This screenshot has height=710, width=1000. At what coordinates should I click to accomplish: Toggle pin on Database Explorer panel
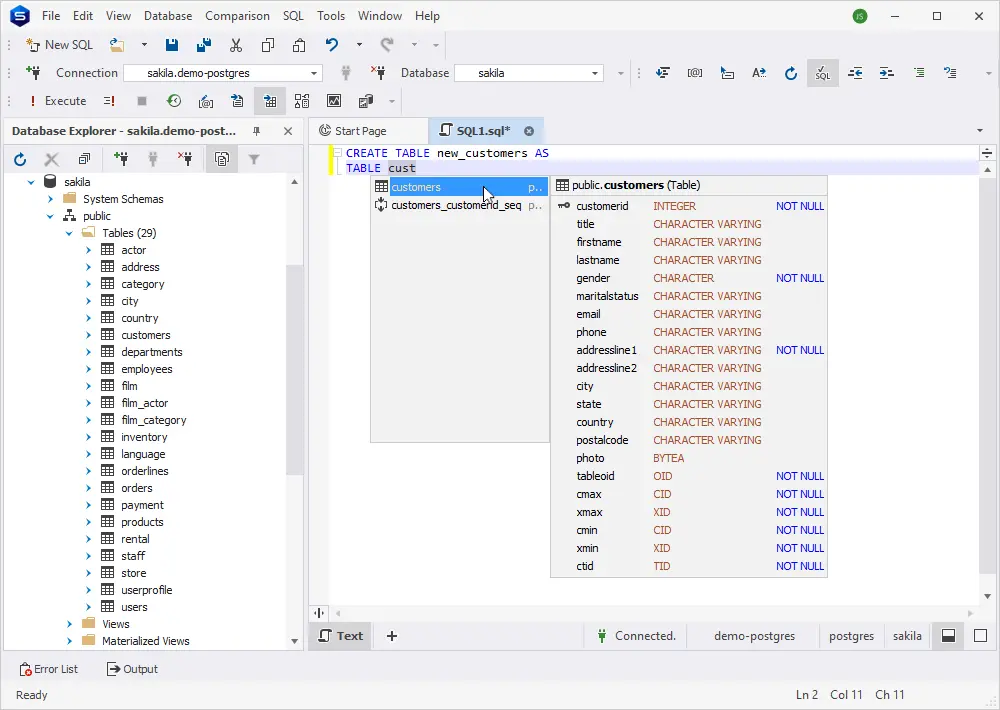[257, 131]
